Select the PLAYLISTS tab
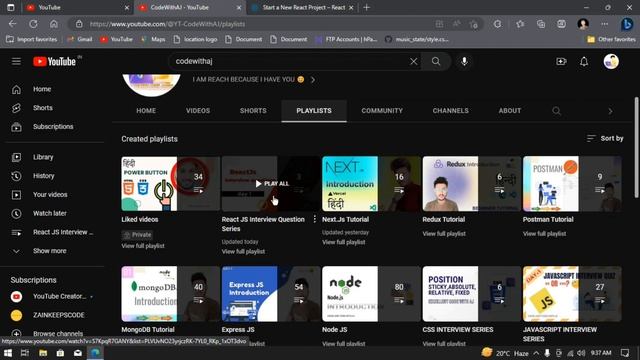The width and height of the screenshot is (640, 360). [x=314, y=111]
